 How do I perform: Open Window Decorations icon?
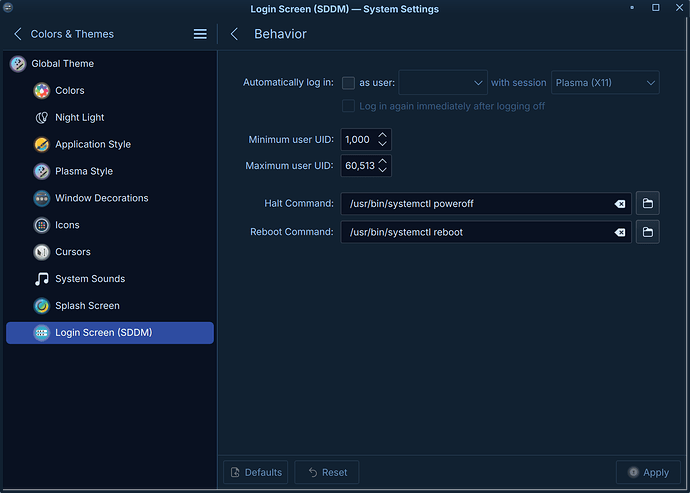pyautogui.click(x=41, y=198)
